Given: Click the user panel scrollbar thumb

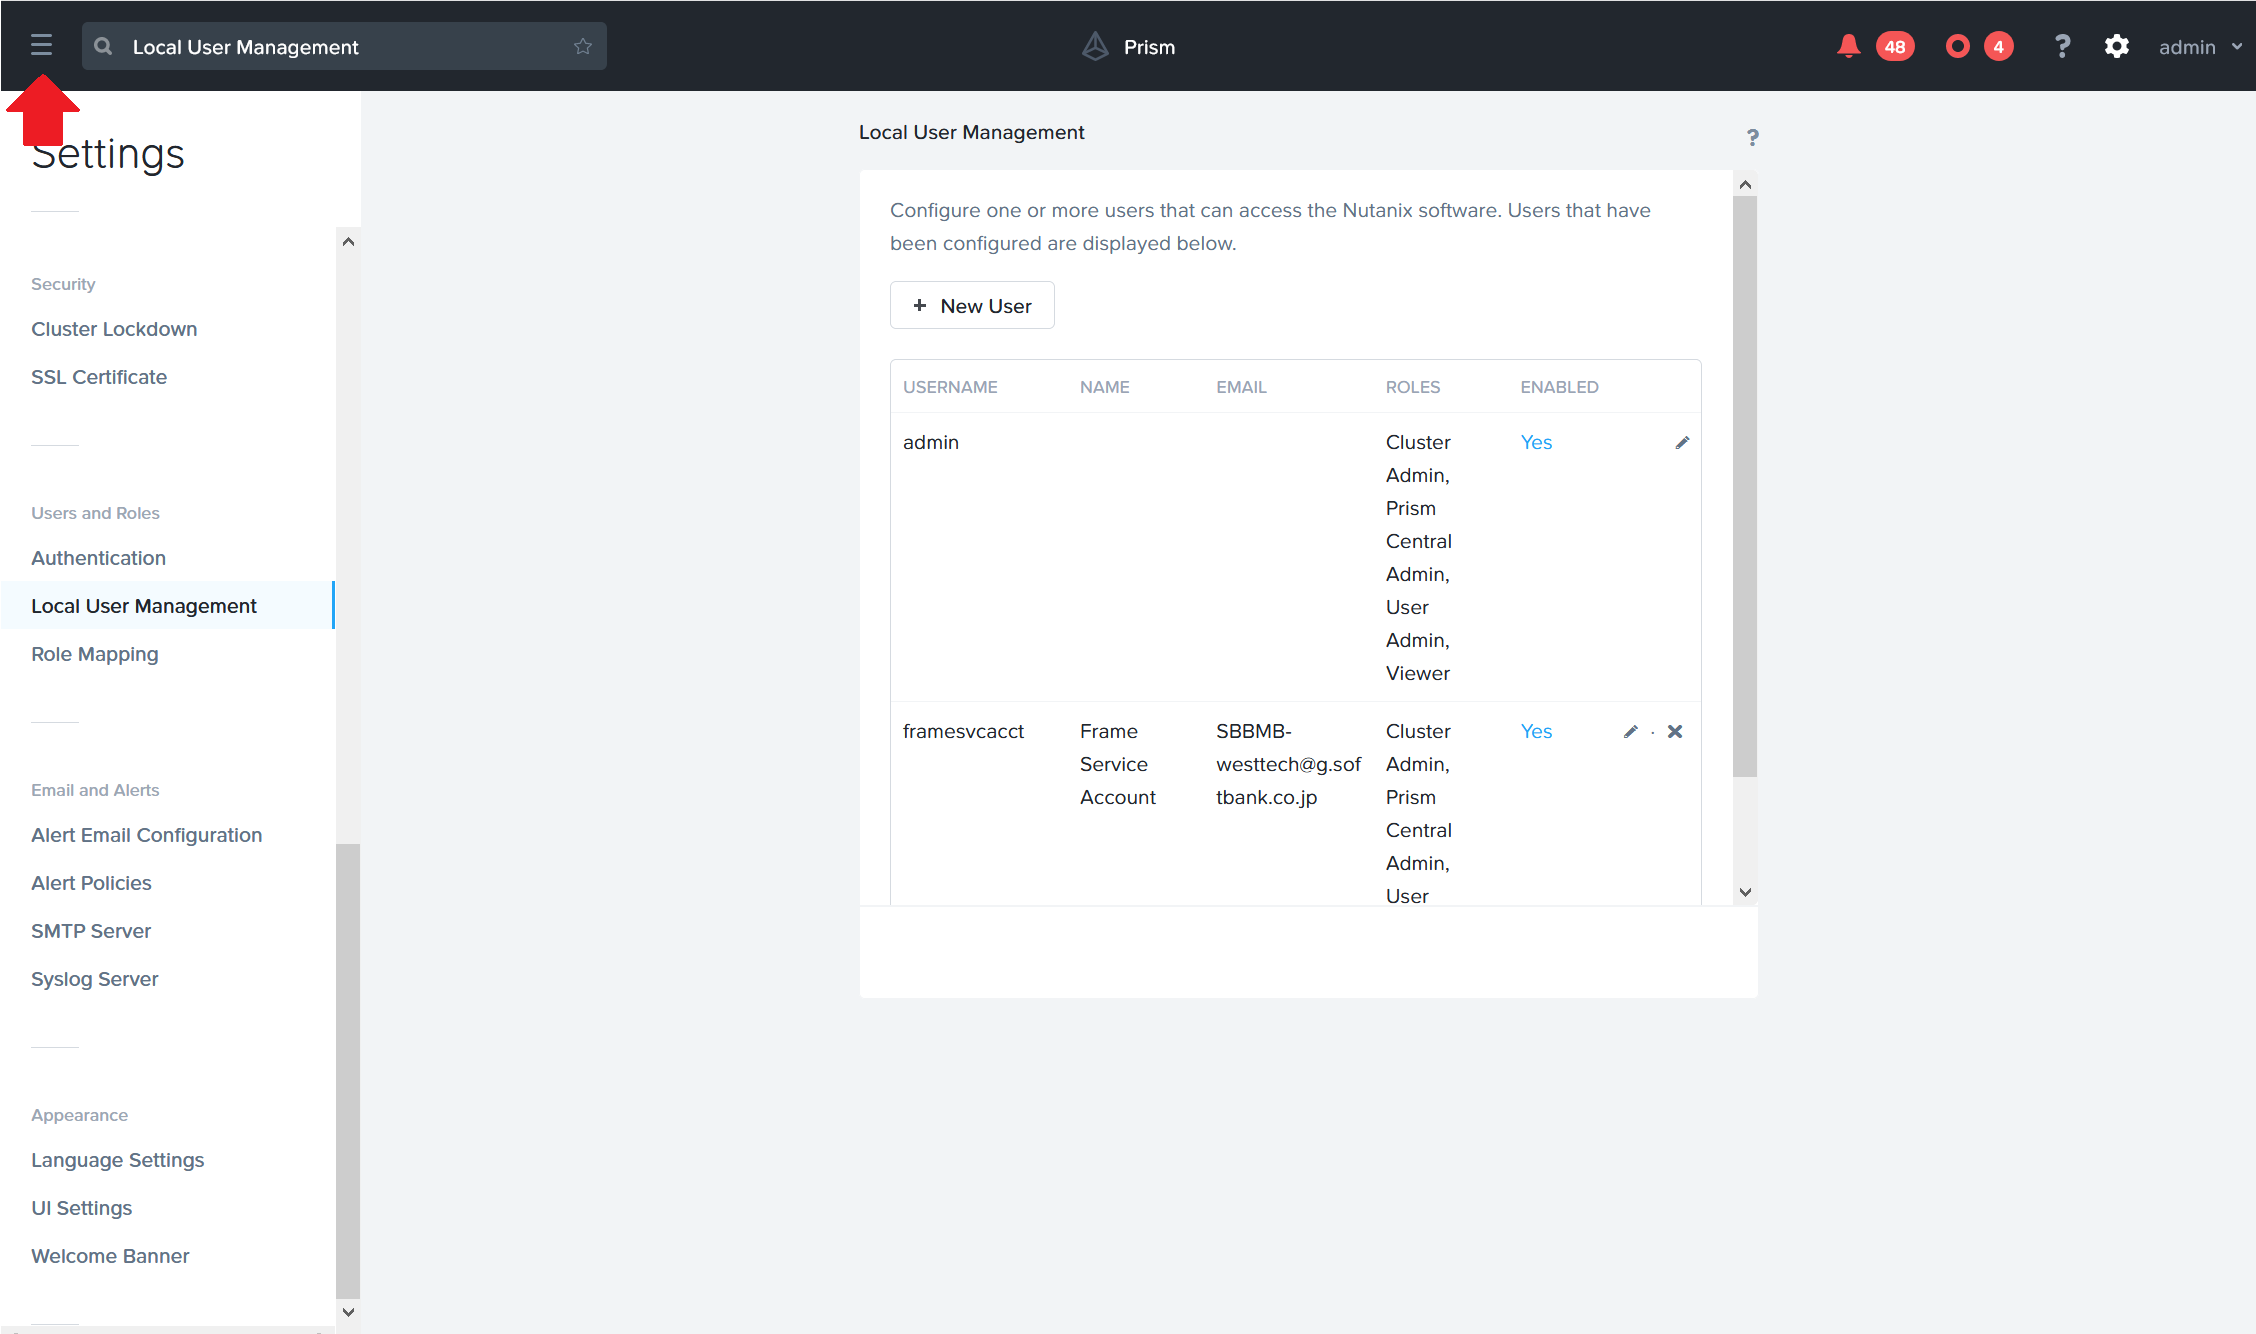Looking at the screenshot, I should pos(1745,487).
